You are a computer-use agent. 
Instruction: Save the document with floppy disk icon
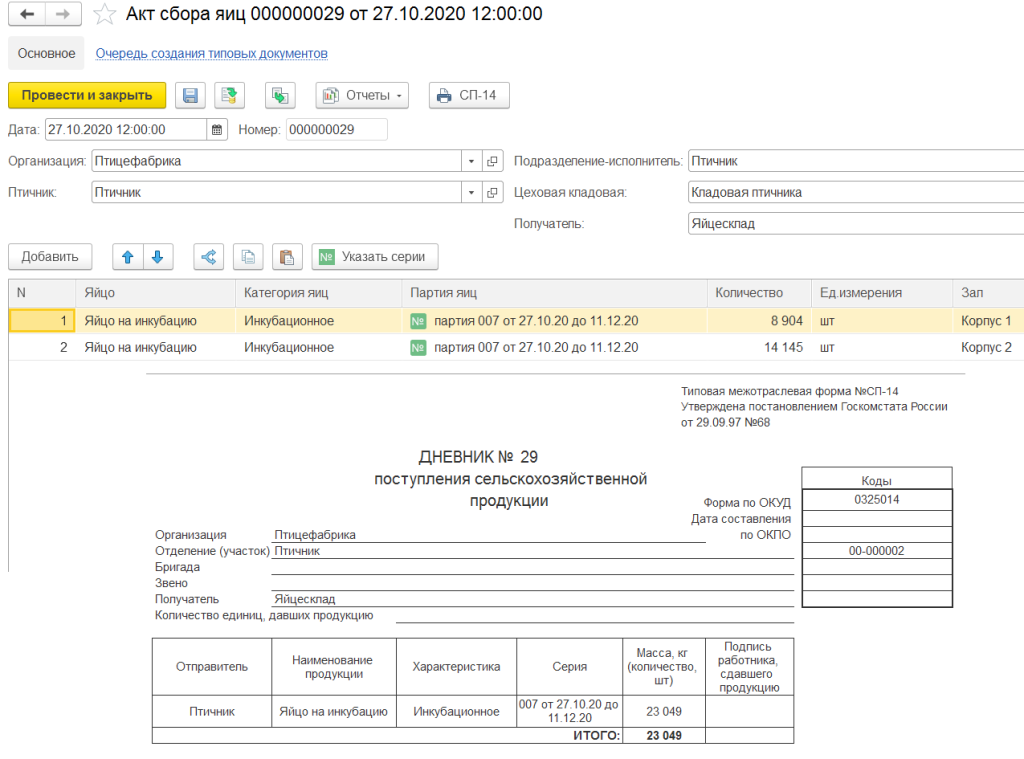point(190,95)
